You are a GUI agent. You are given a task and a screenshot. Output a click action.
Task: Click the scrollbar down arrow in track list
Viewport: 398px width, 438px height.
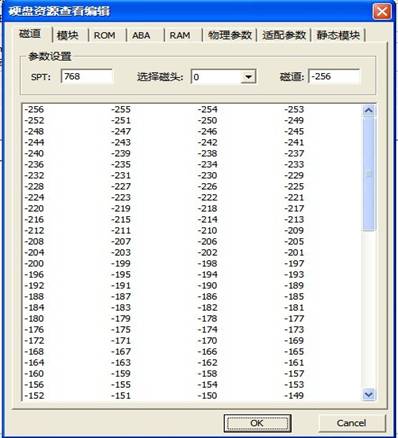[x=369, y=395]
